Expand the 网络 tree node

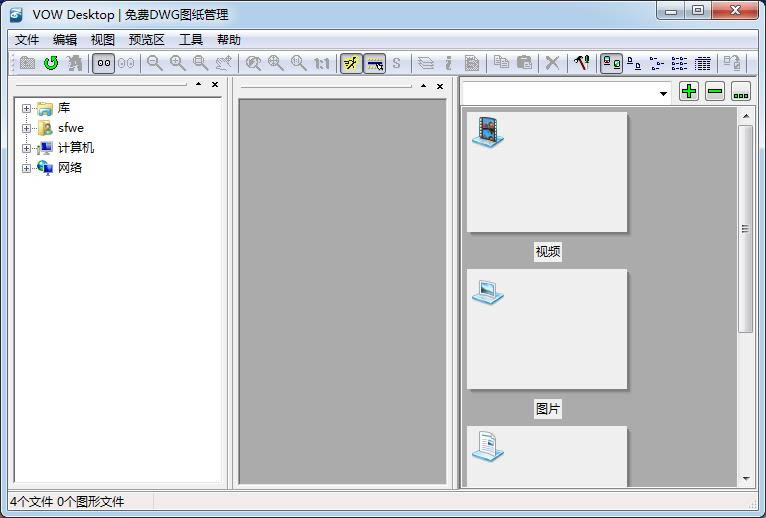26,168
